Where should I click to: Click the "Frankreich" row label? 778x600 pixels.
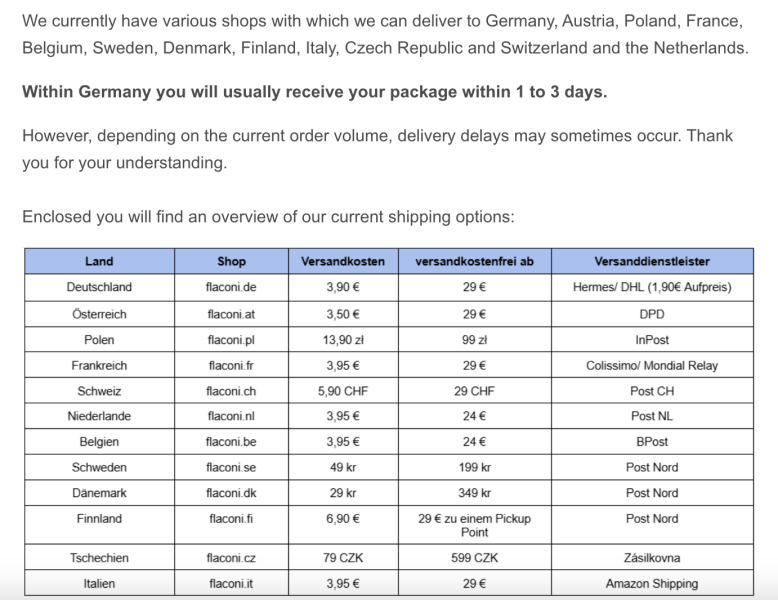[x=99, y=366]
